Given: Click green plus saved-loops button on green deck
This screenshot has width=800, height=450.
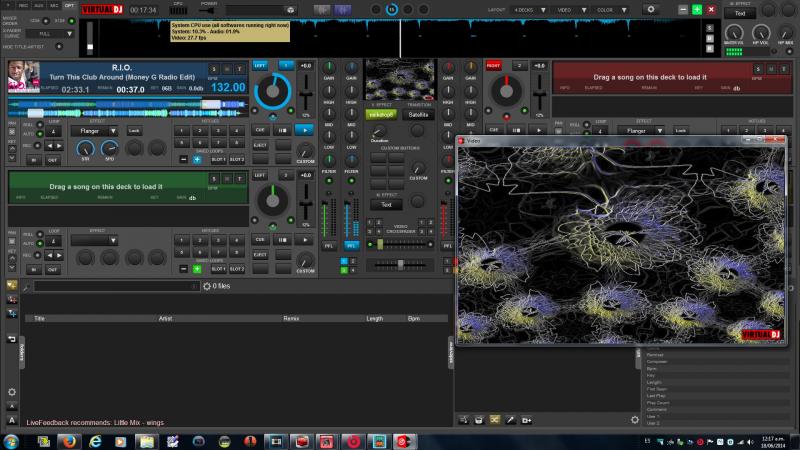Looking at the screenshot, I should [197, 269].
